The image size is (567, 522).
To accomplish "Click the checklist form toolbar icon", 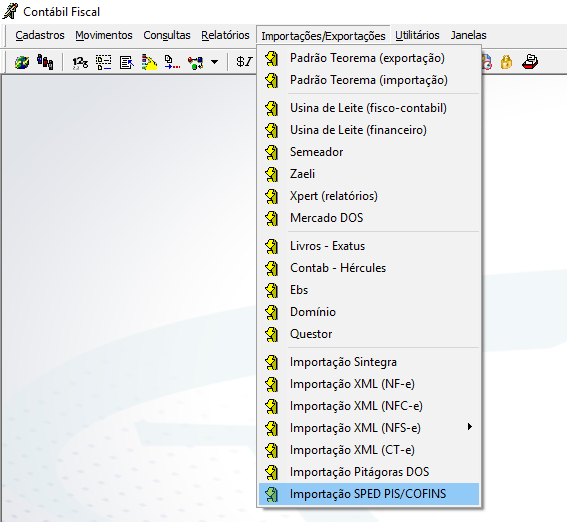I will tap(103, 62).
